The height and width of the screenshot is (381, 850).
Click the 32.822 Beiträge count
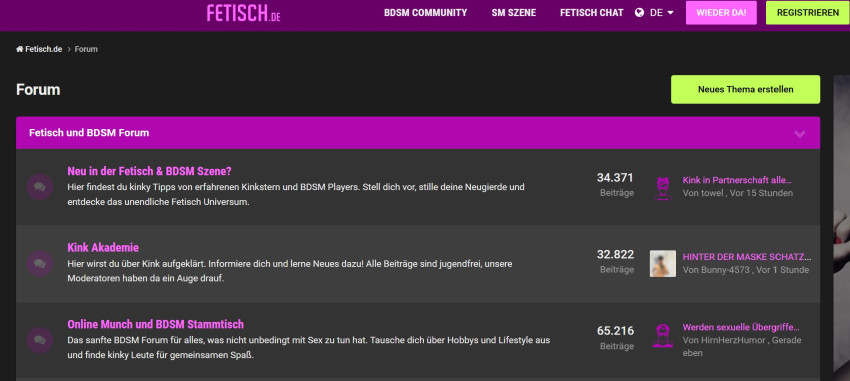pyautogui.click(x=615, y=261)
